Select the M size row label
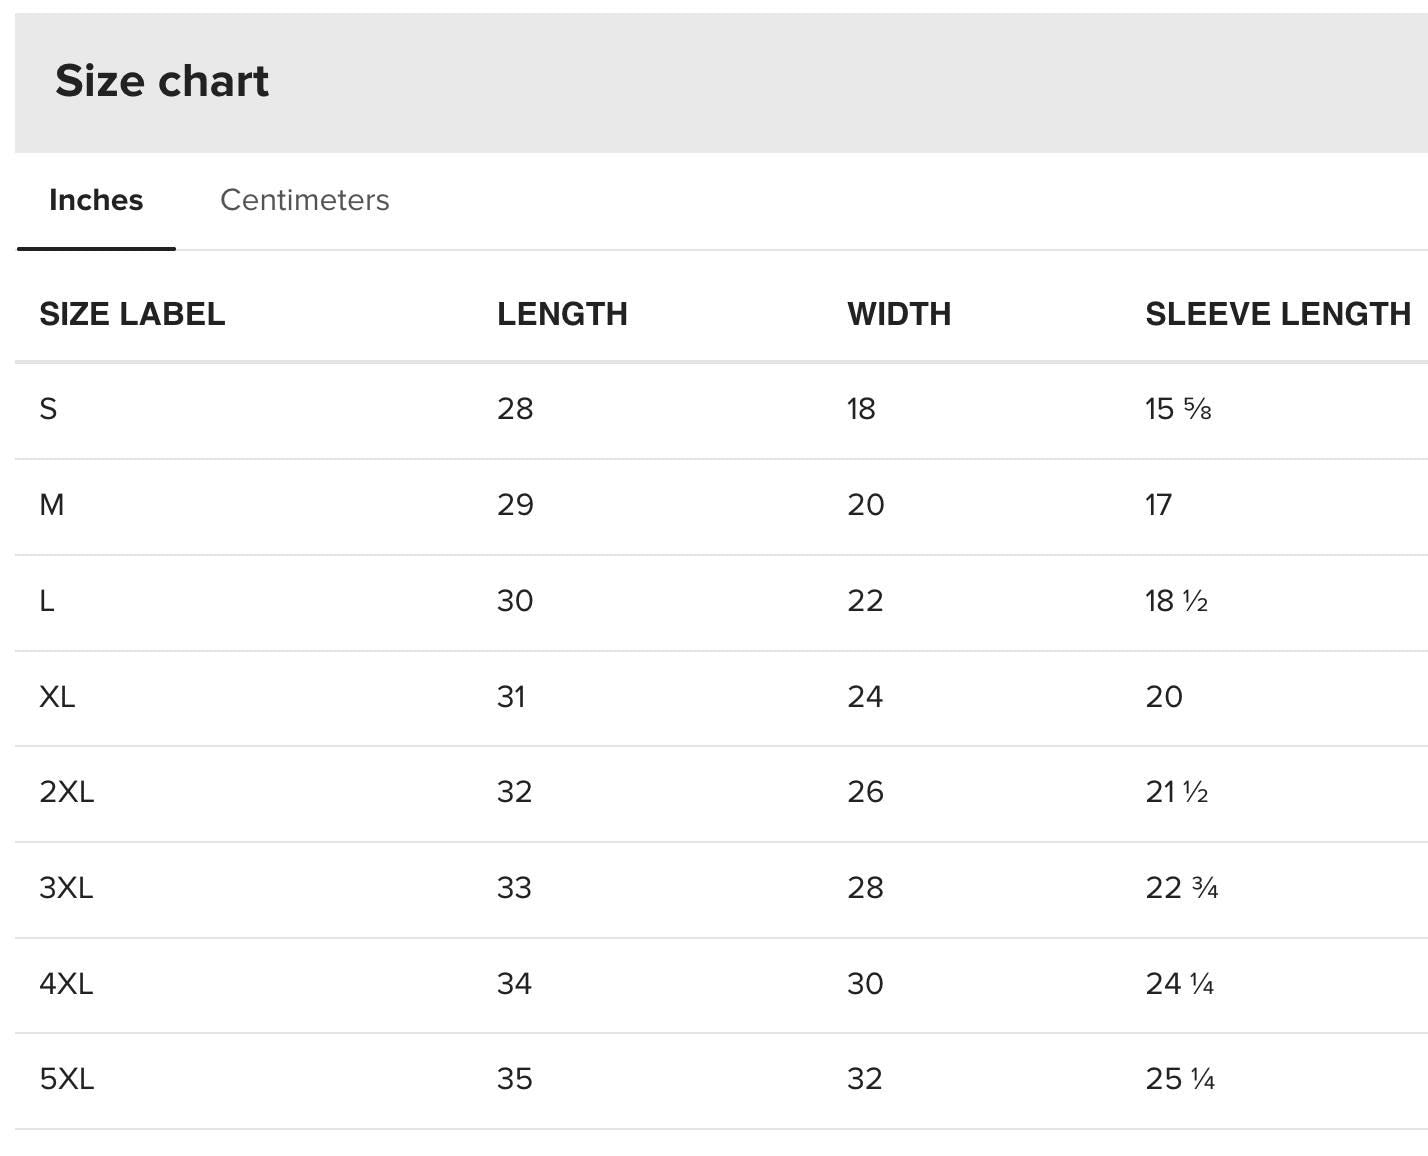 click(52, 505)
